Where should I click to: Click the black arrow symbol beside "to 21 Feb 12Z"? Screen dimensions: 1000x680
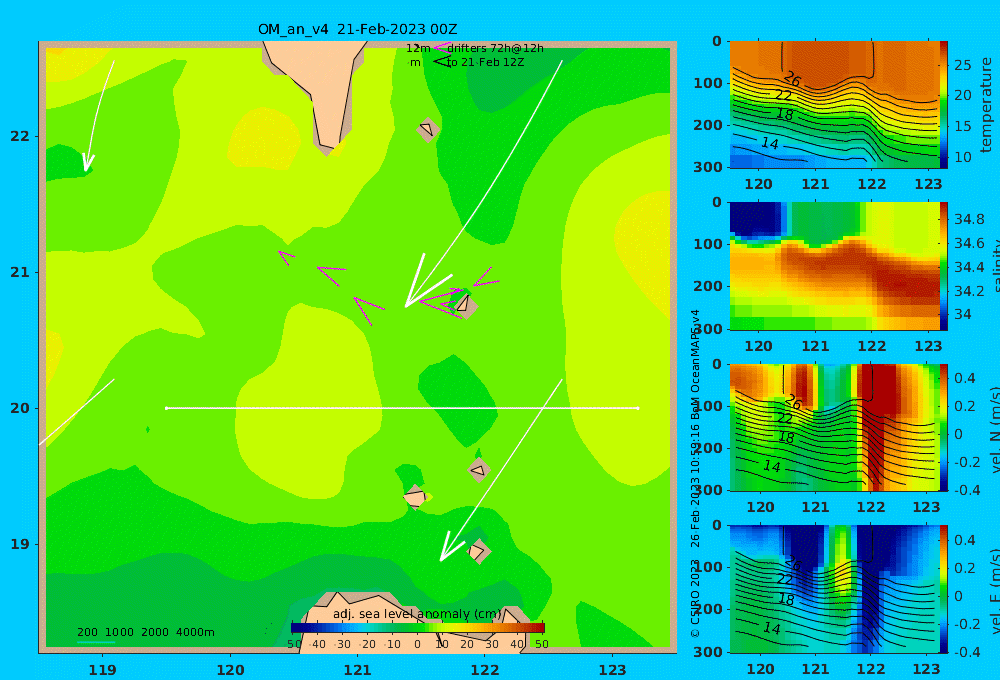click(x=442, y=61)
